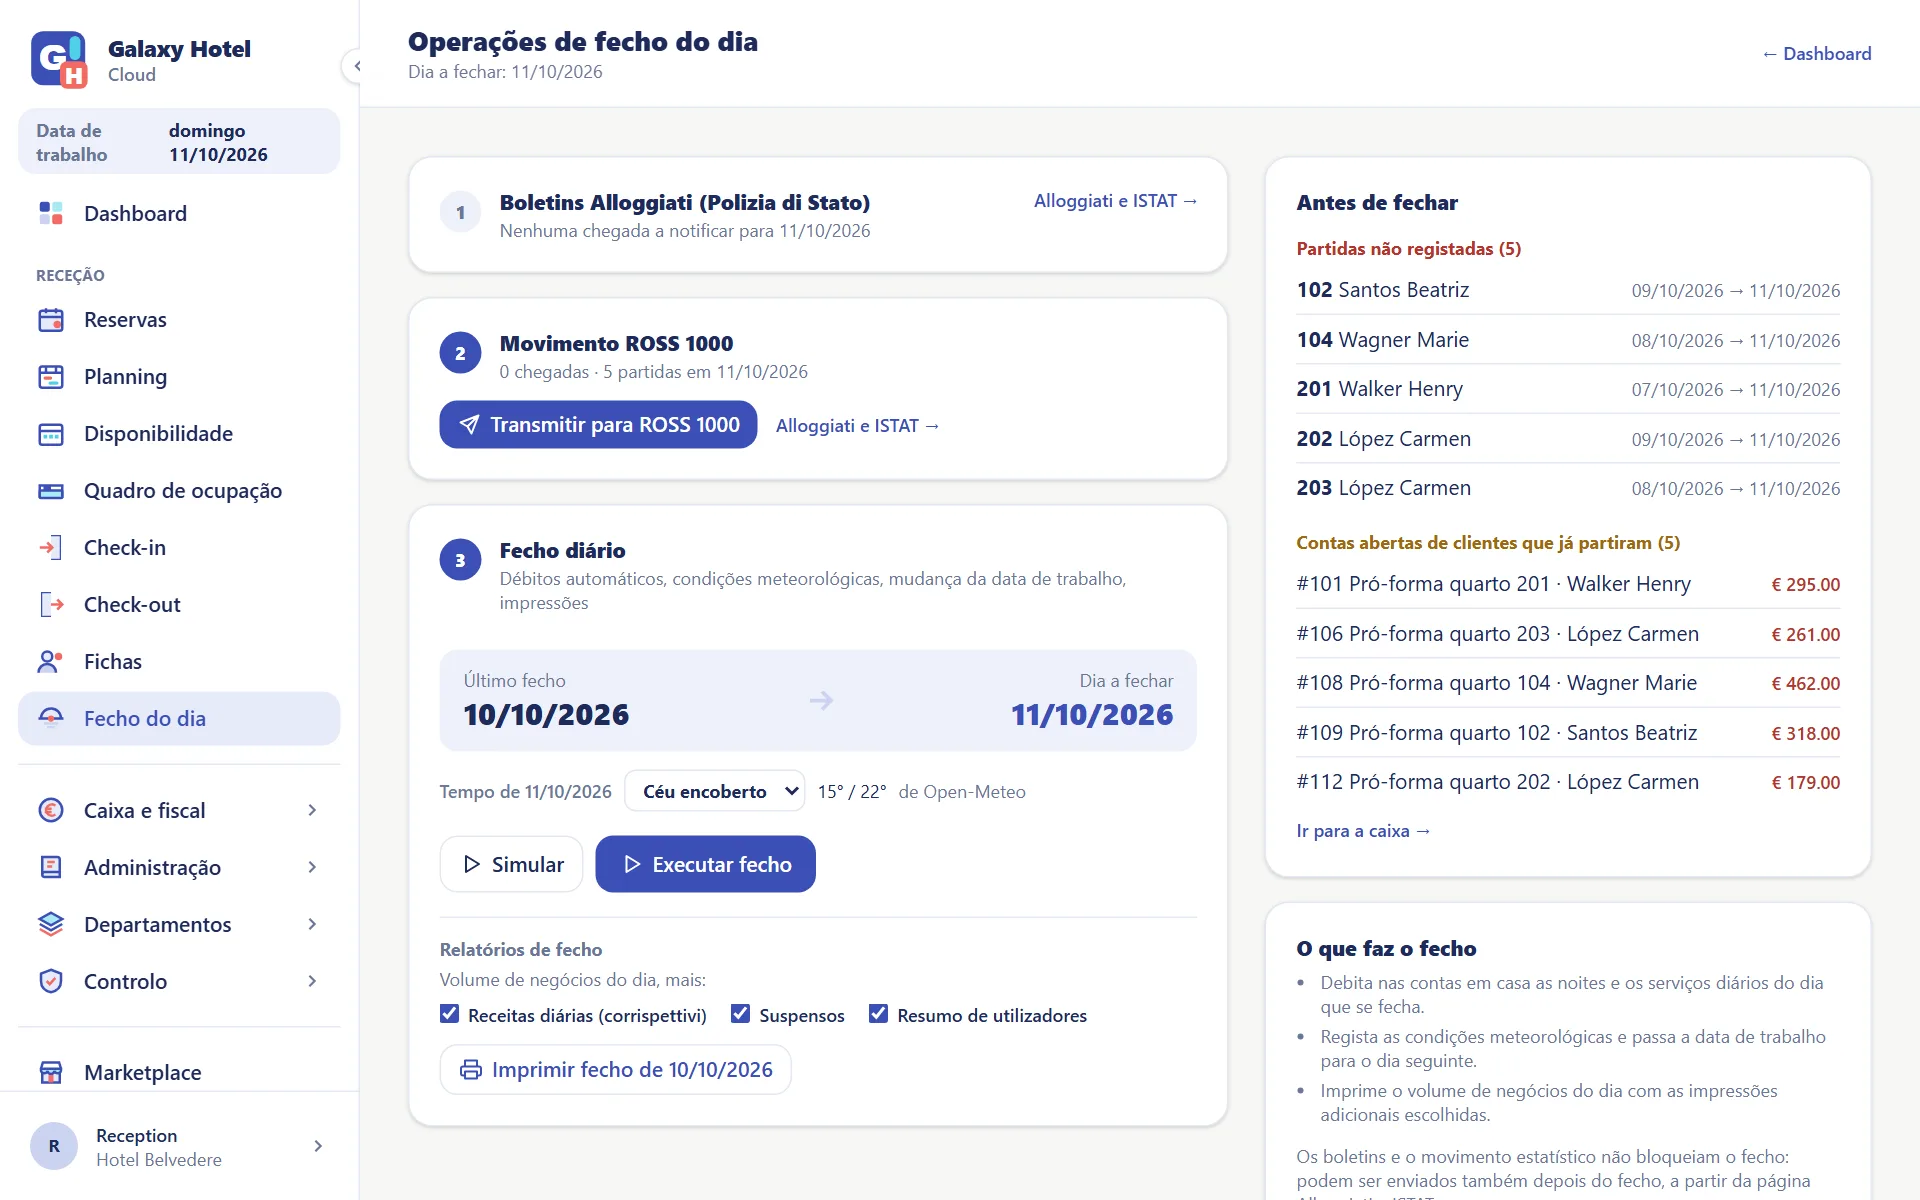
Task: Click the Controlo shield icon
Action: 51,981
